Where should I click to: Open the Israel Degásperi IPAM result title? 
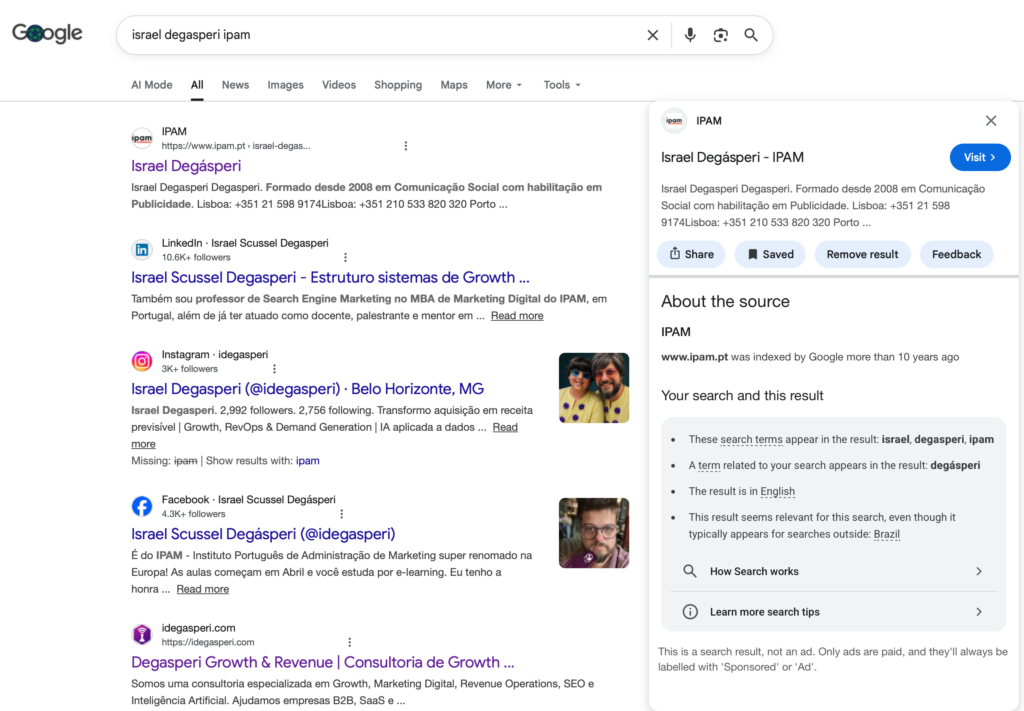coord(186,166)
